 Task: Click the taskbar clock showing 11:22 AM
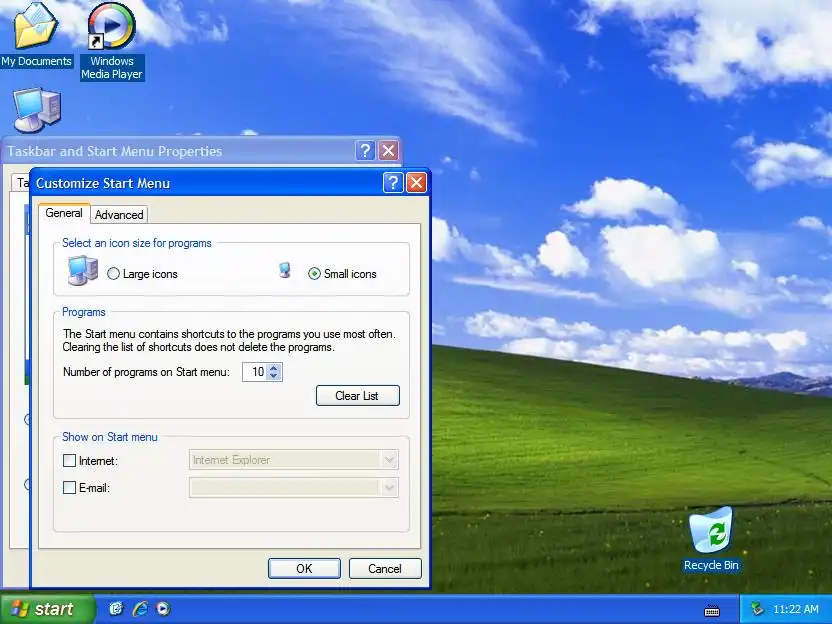(x=795, y=609)
